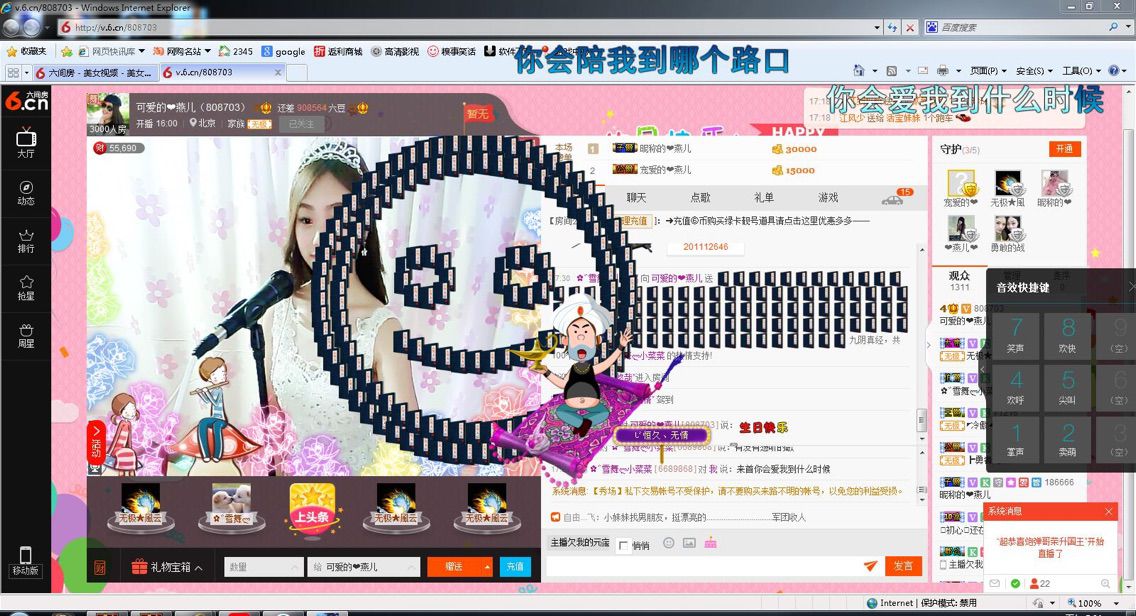Expand the address bar history dropdown
The width and height of the screenshot is (1136, 616).
(x=877, y=28)
